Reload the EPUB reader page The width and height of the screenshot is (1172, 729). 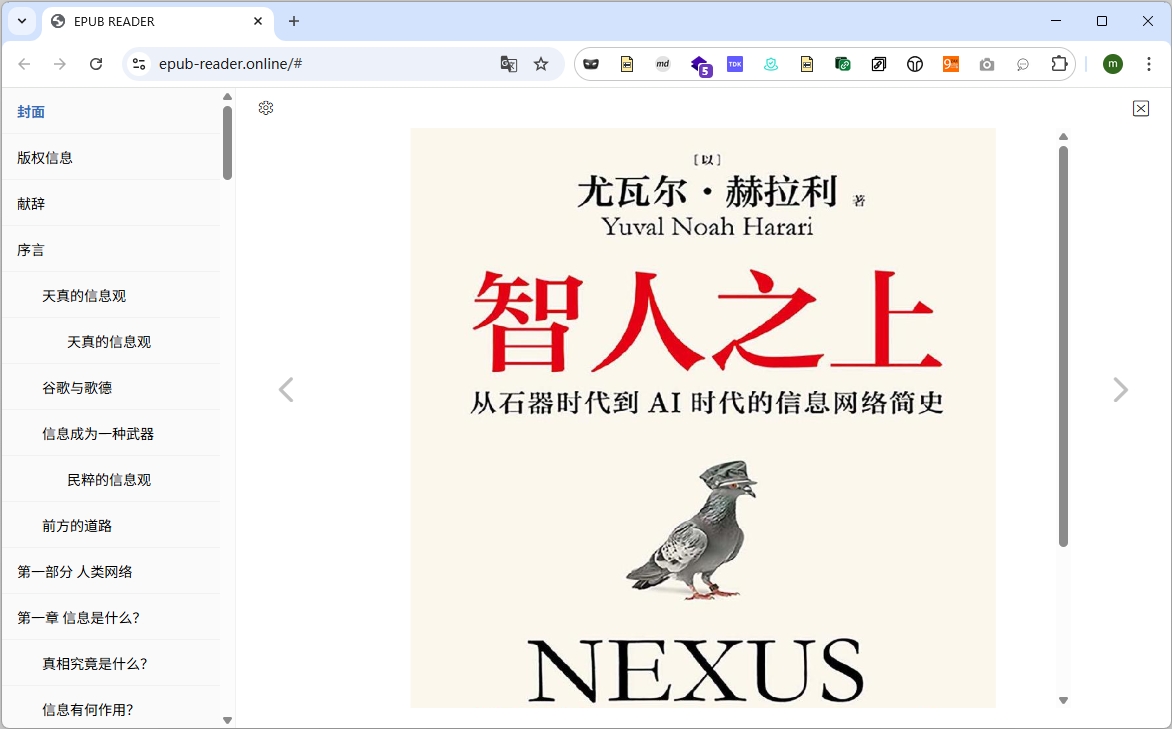(x=96, y=64)
